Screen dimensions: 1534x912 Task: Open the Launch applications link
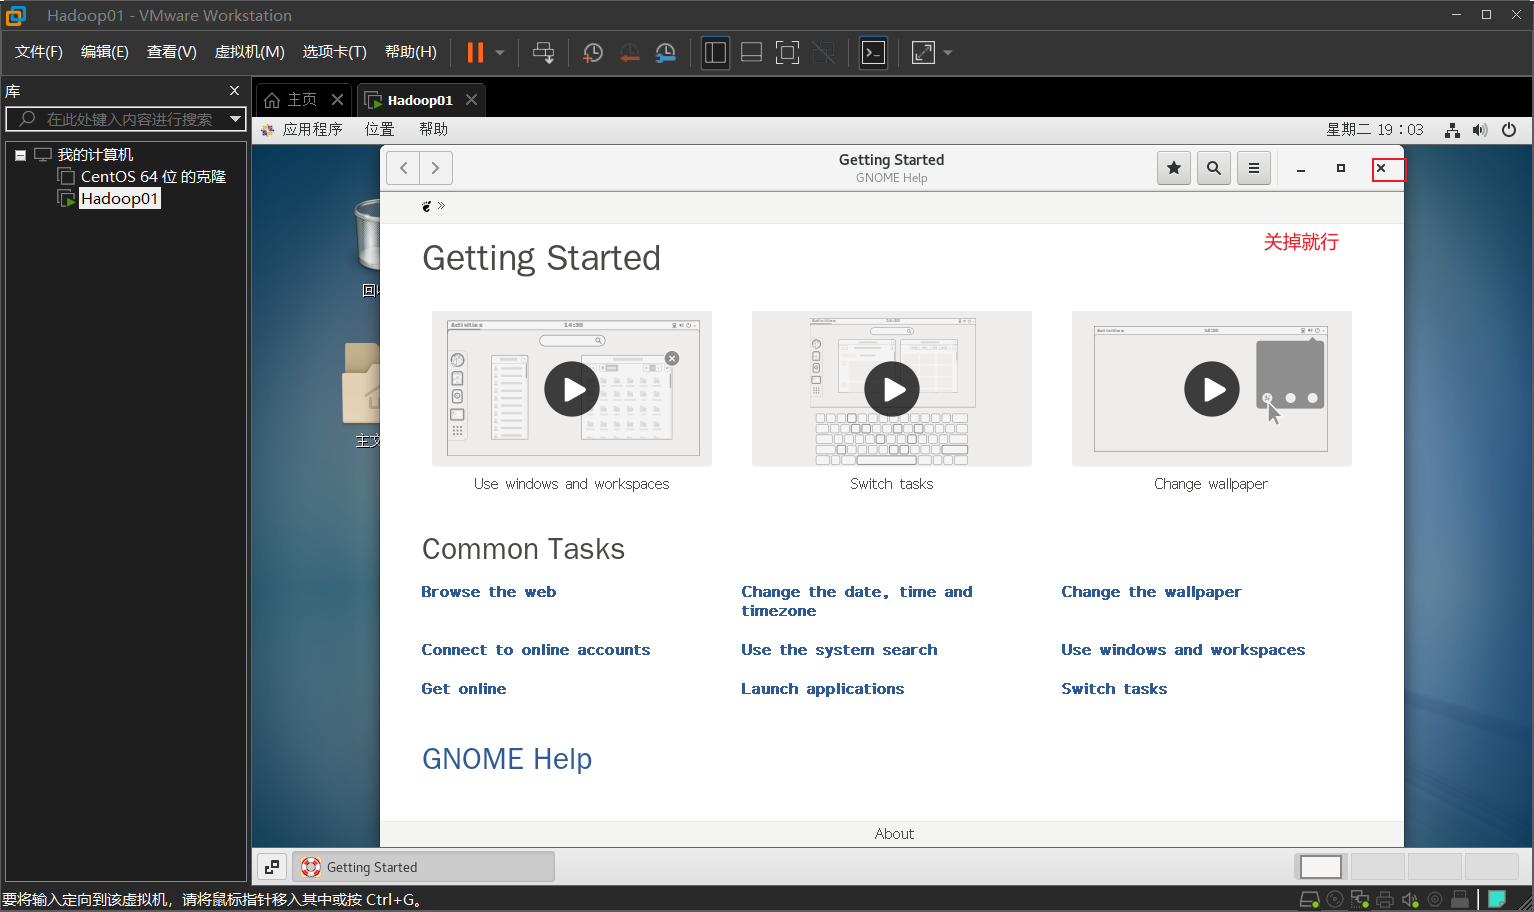823,689
